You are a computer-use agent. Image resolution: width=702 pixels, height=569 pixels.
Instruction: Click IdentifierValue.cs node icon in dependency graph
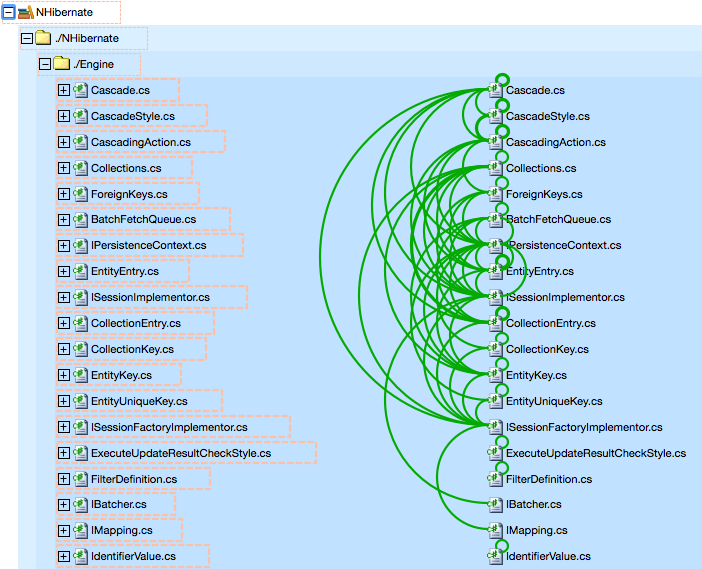[x=495, y=556]
